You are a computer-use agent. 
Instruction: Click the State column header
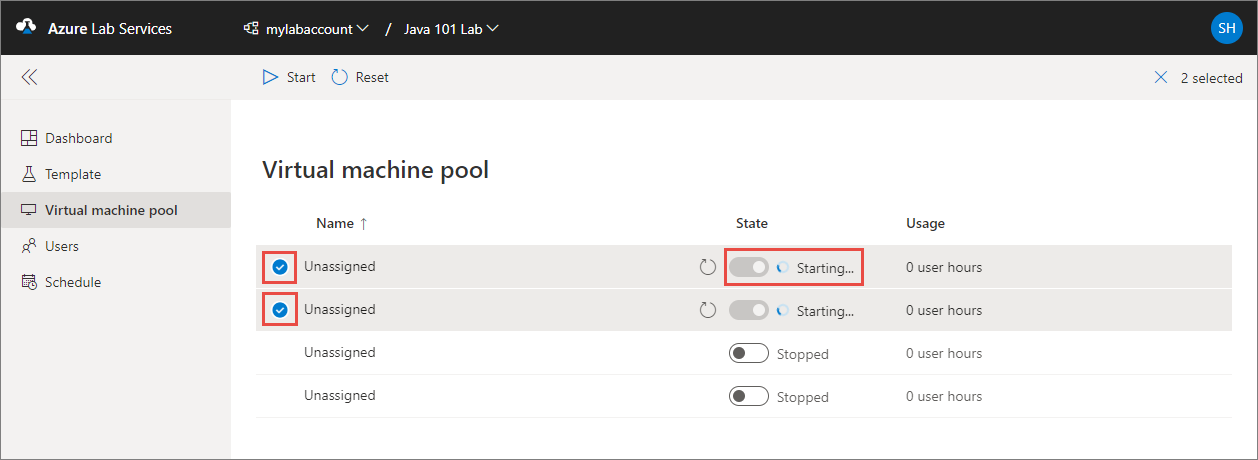[x=752, y=223]
